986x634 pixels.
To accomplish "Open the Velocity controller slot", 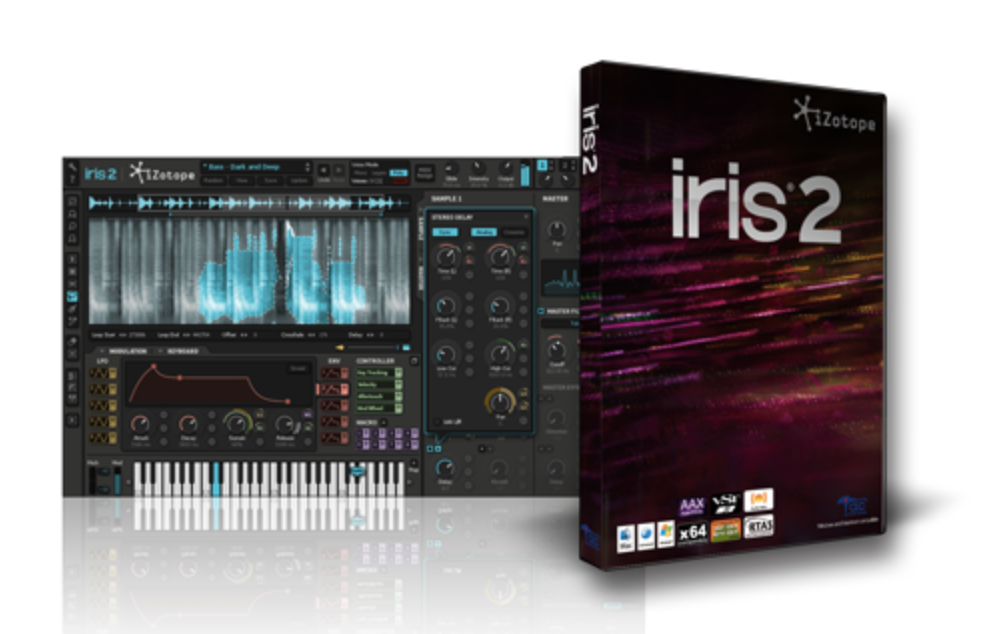I will (x=379, y=384).
